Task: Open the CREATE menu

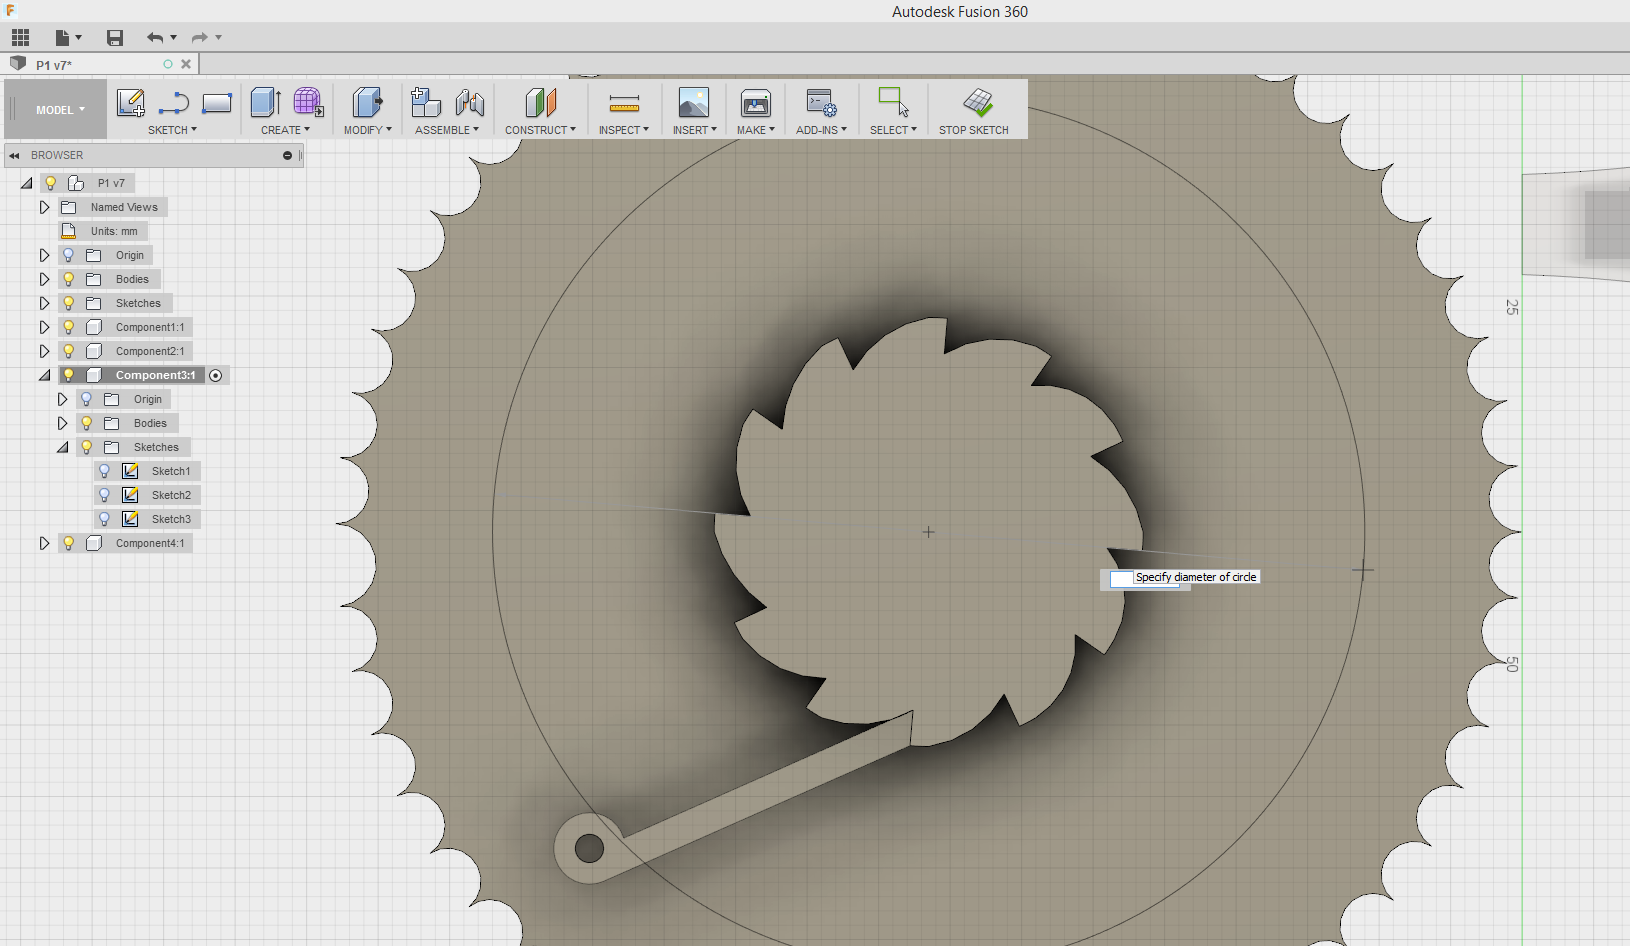Action: 285,130
